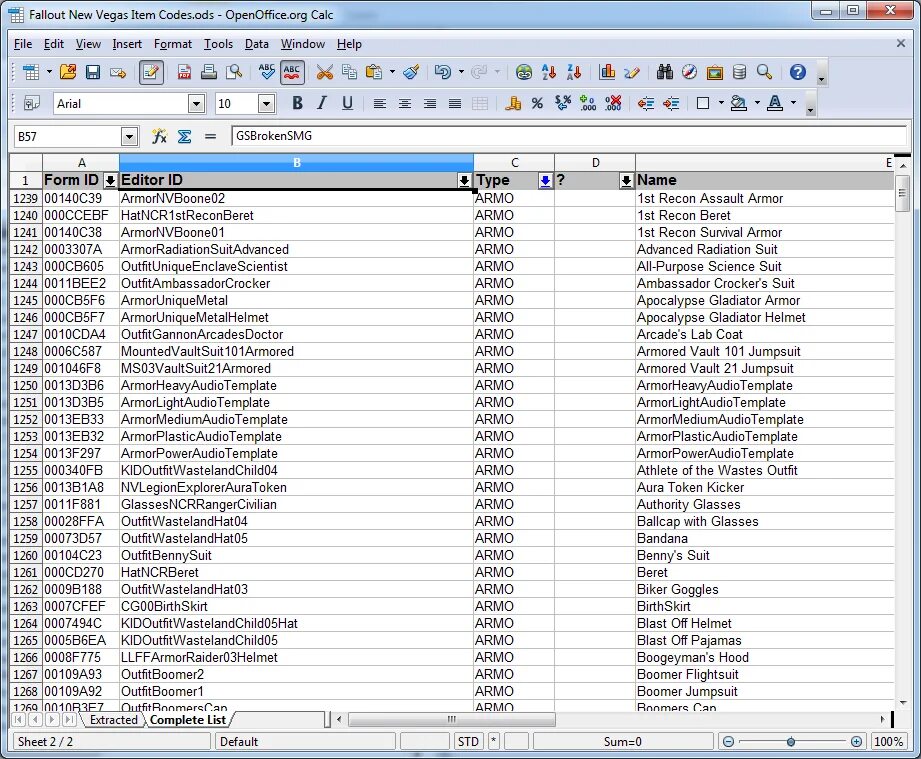
Task: Export directly as PDF
Action: click(184, 72)
